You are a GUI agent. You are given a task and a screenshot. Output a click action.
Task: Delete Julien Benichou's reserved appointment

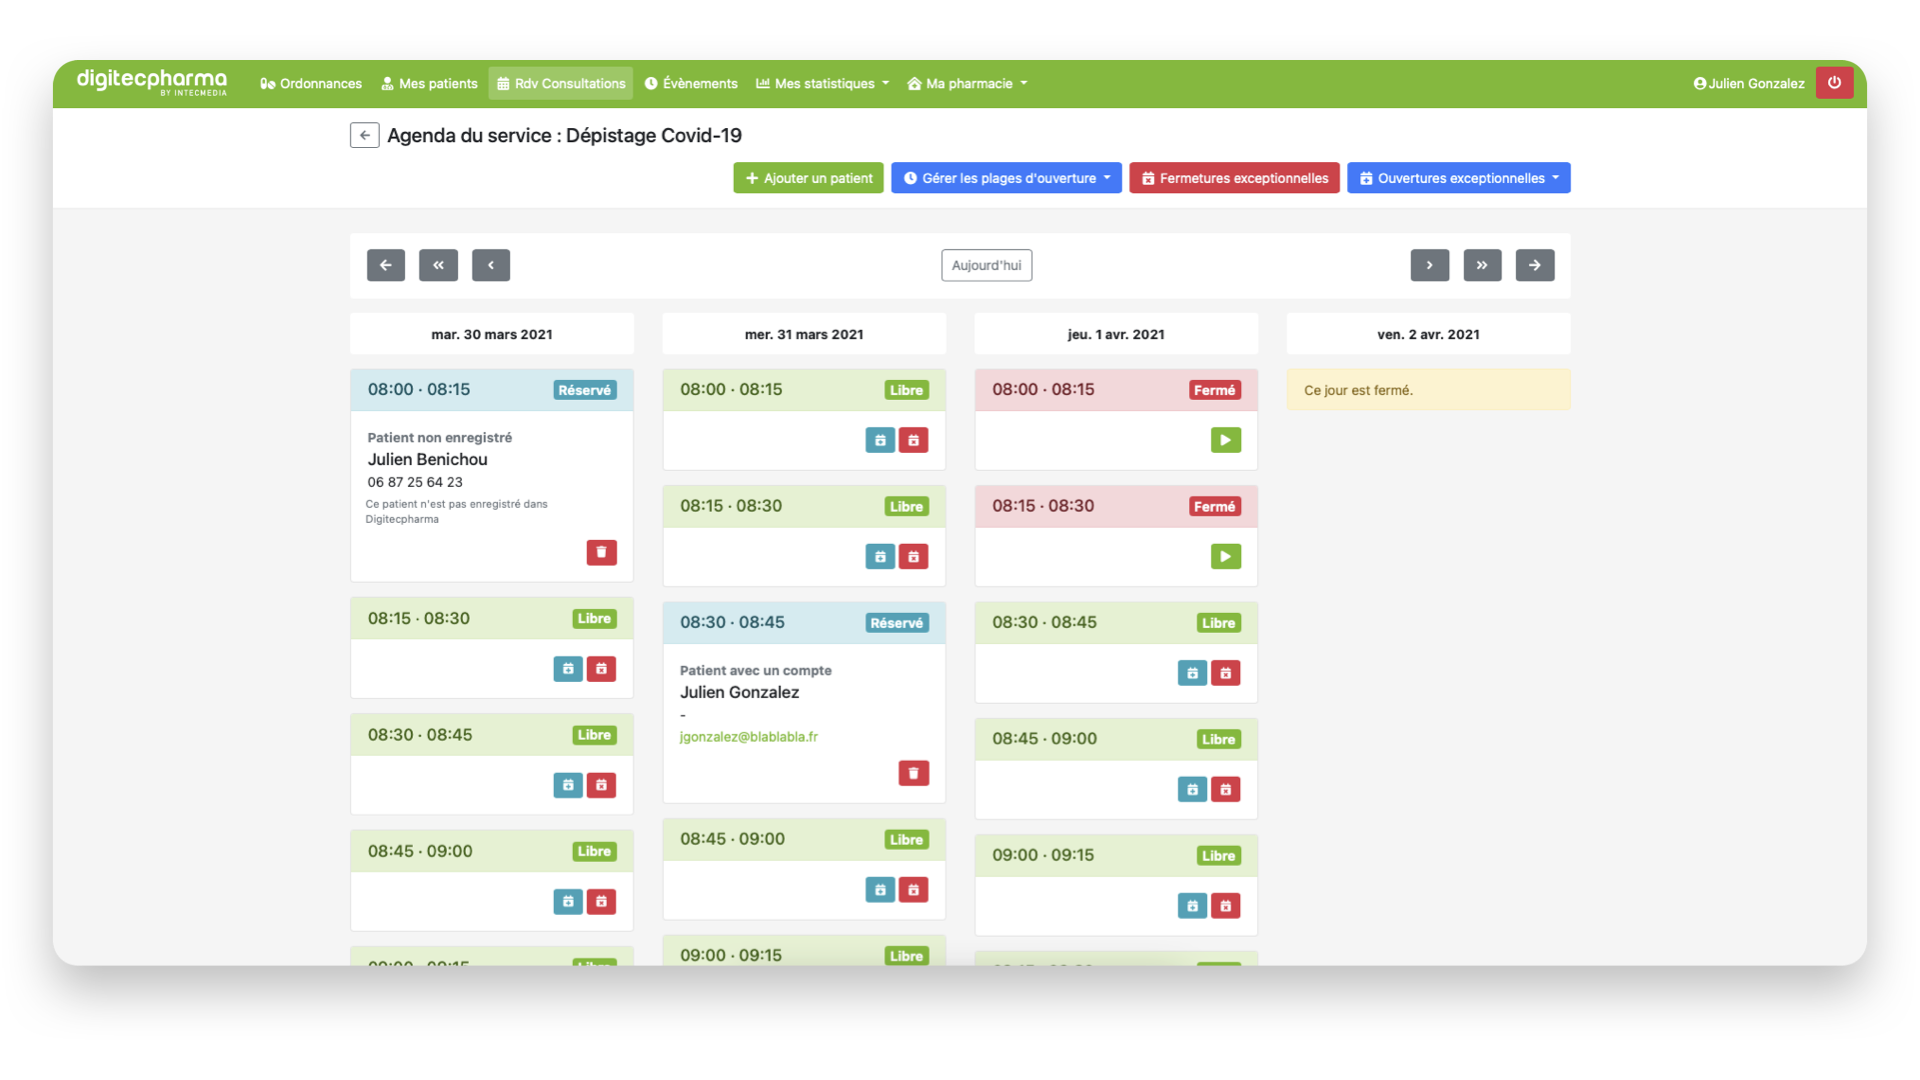(601, 552)
